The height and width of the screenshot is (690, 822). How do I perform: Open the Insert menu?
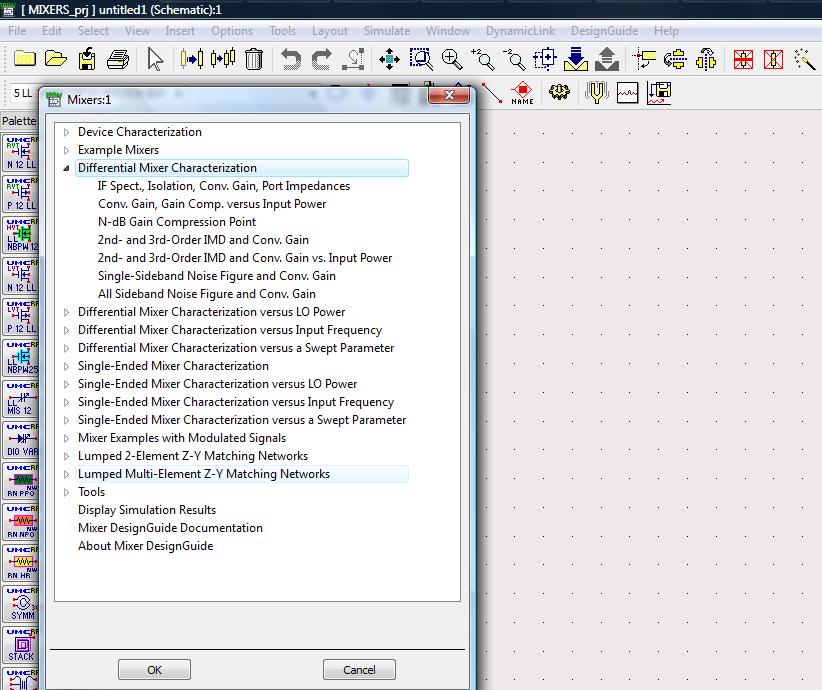180,31
